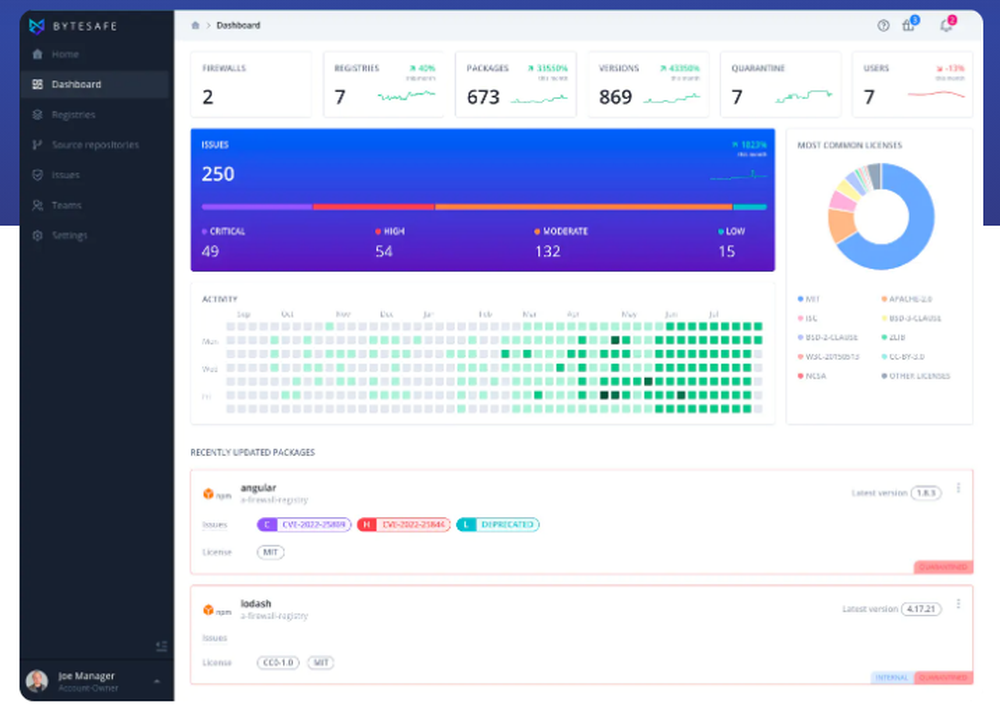Viewport: 1000px width, 715px height.
Task: Open Source repositories in sidebar
Action: tap(94, 145)
